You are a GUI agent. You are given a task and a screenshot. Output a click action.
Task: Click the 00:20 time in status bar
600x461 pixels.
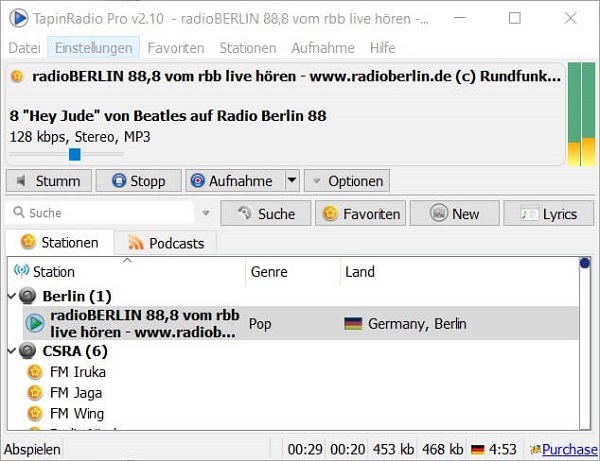[x=347, y=449]
